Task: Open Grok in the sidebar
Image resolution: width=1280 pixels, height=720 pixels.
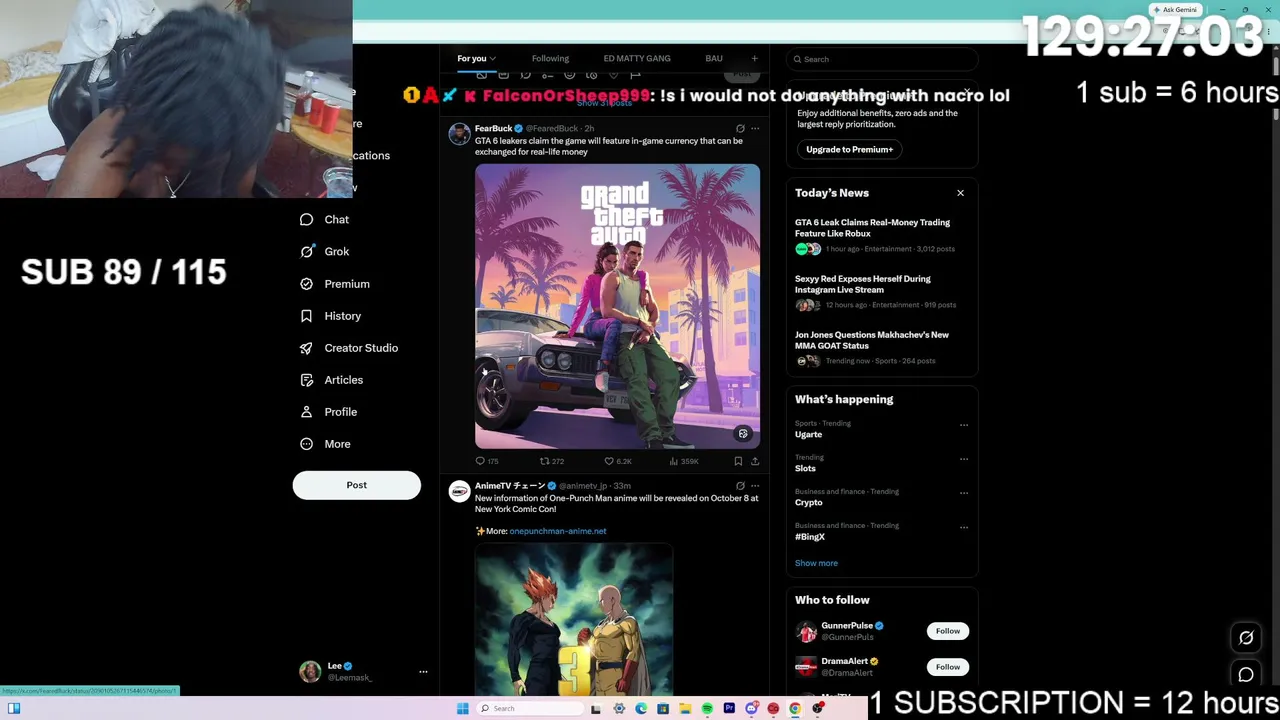Action: (x=324, y=252)
